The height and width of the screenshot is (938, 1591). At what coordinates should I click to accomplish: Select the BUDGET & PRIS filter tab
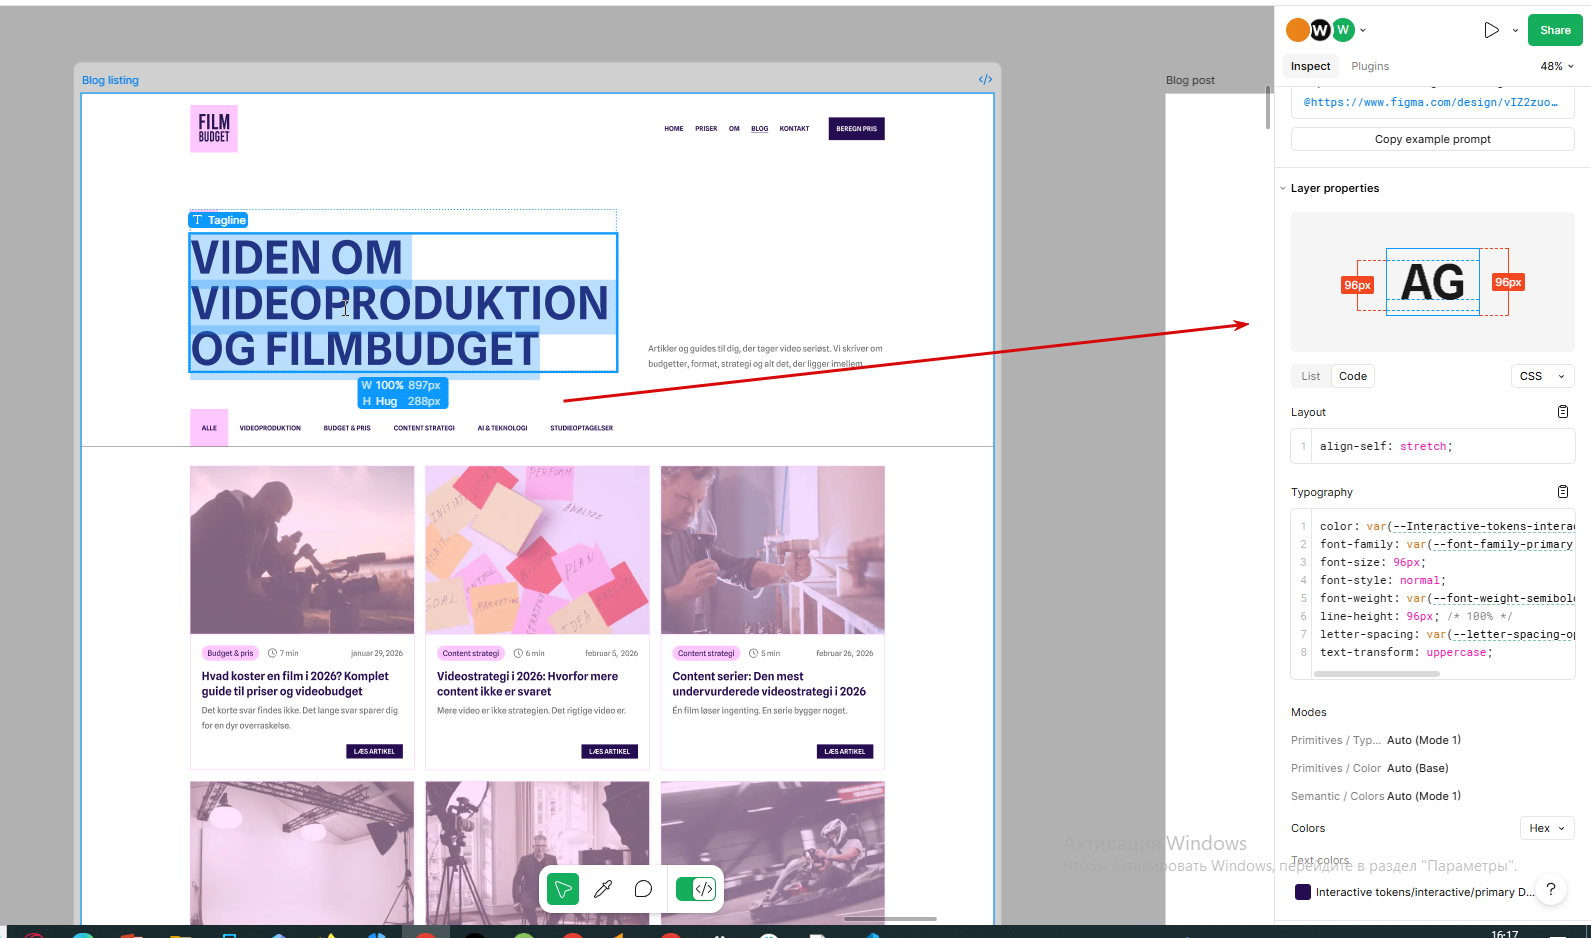coord(347,428)
